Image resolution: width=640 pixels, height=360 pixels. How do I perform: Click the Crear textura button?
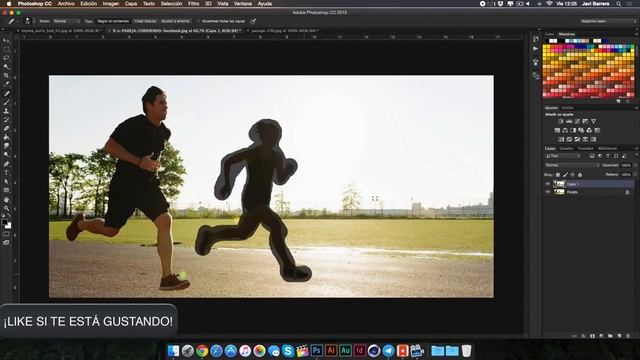[x=145, y=21]
